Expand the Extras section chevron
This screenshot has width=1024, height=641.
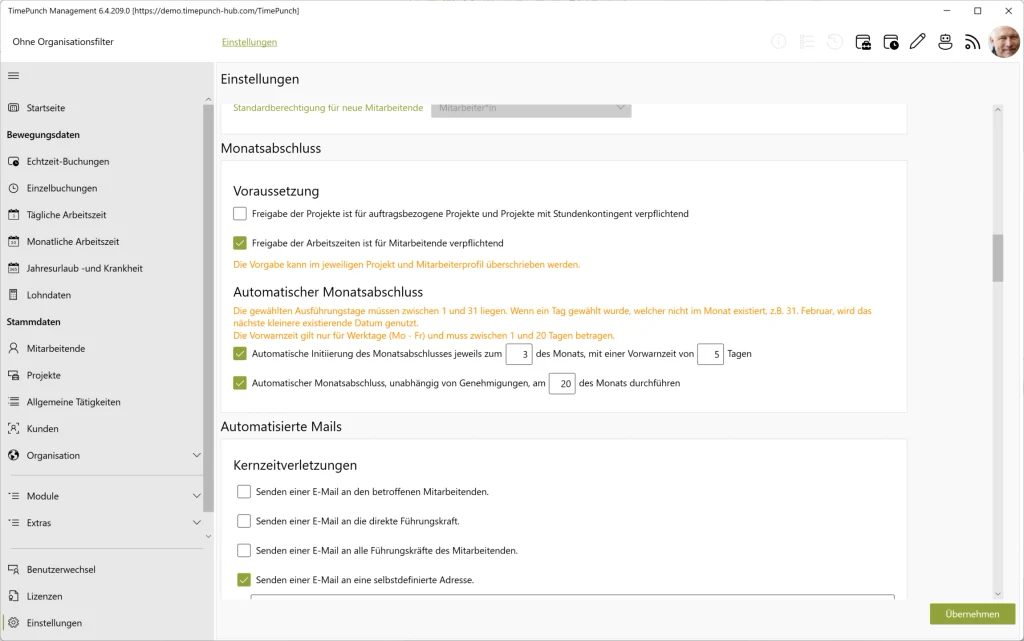(x=197, y=522)
